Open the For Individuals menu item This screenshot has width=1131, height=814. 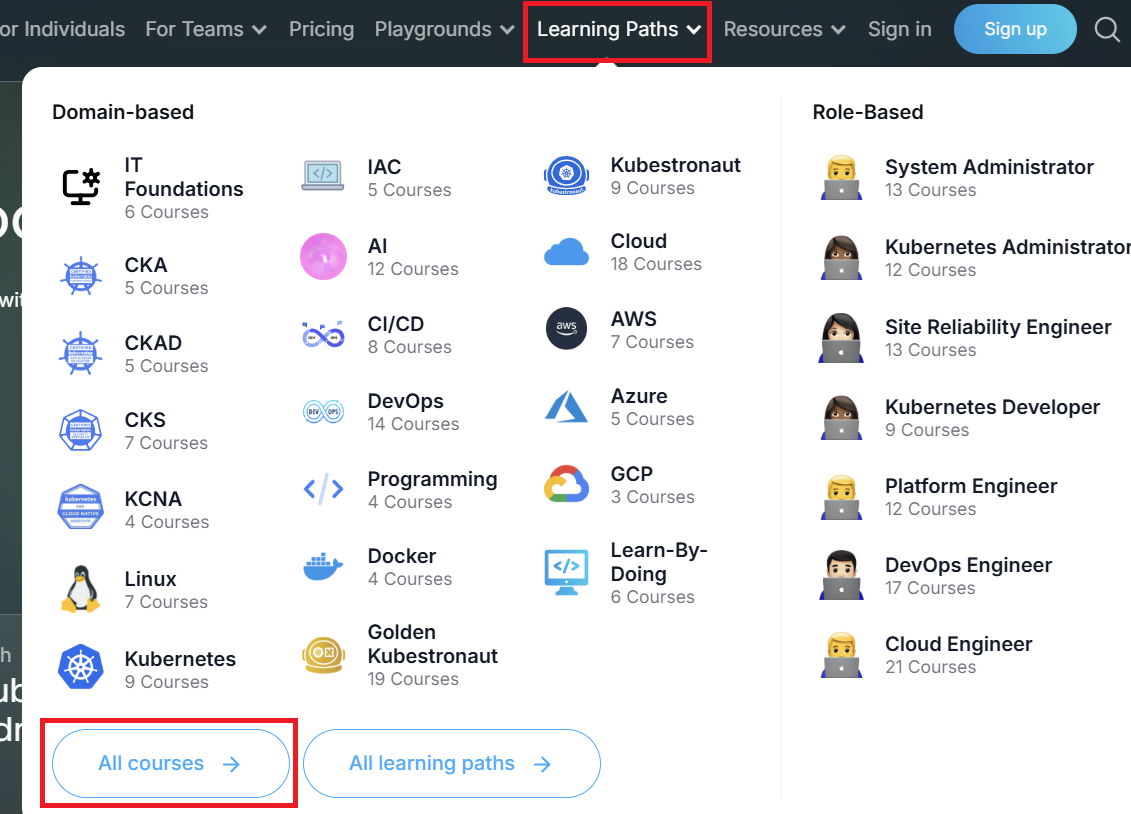(x=63, y=30)
